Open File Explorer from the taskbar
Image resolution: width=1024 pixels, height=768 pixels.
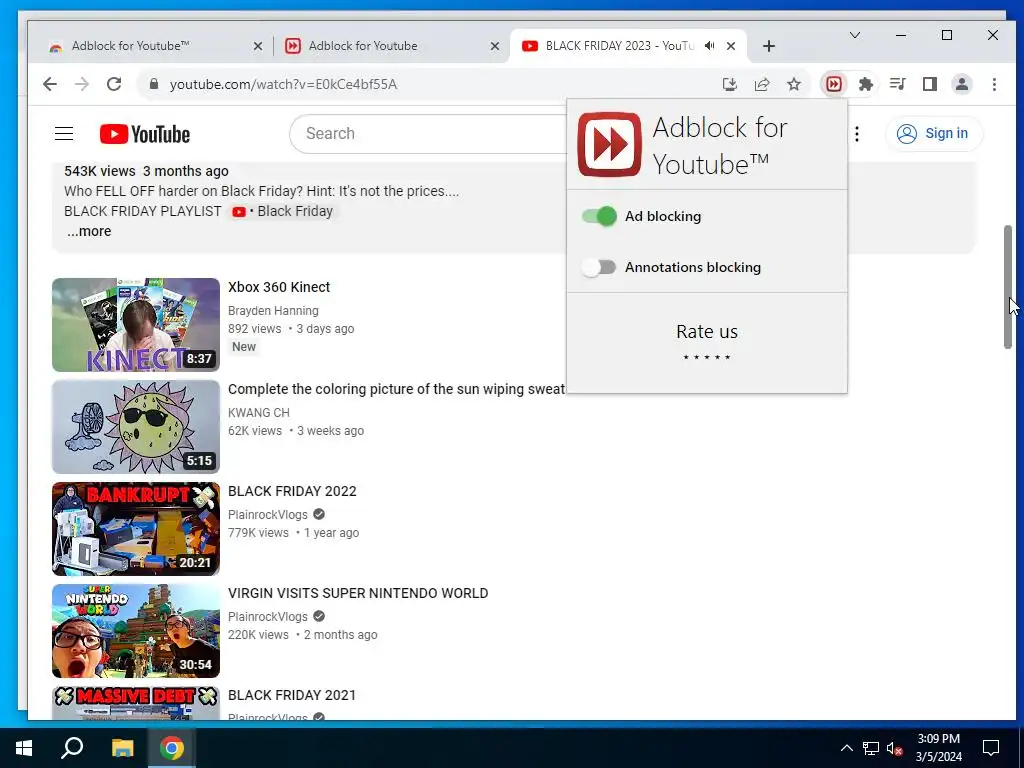[122, 748]
